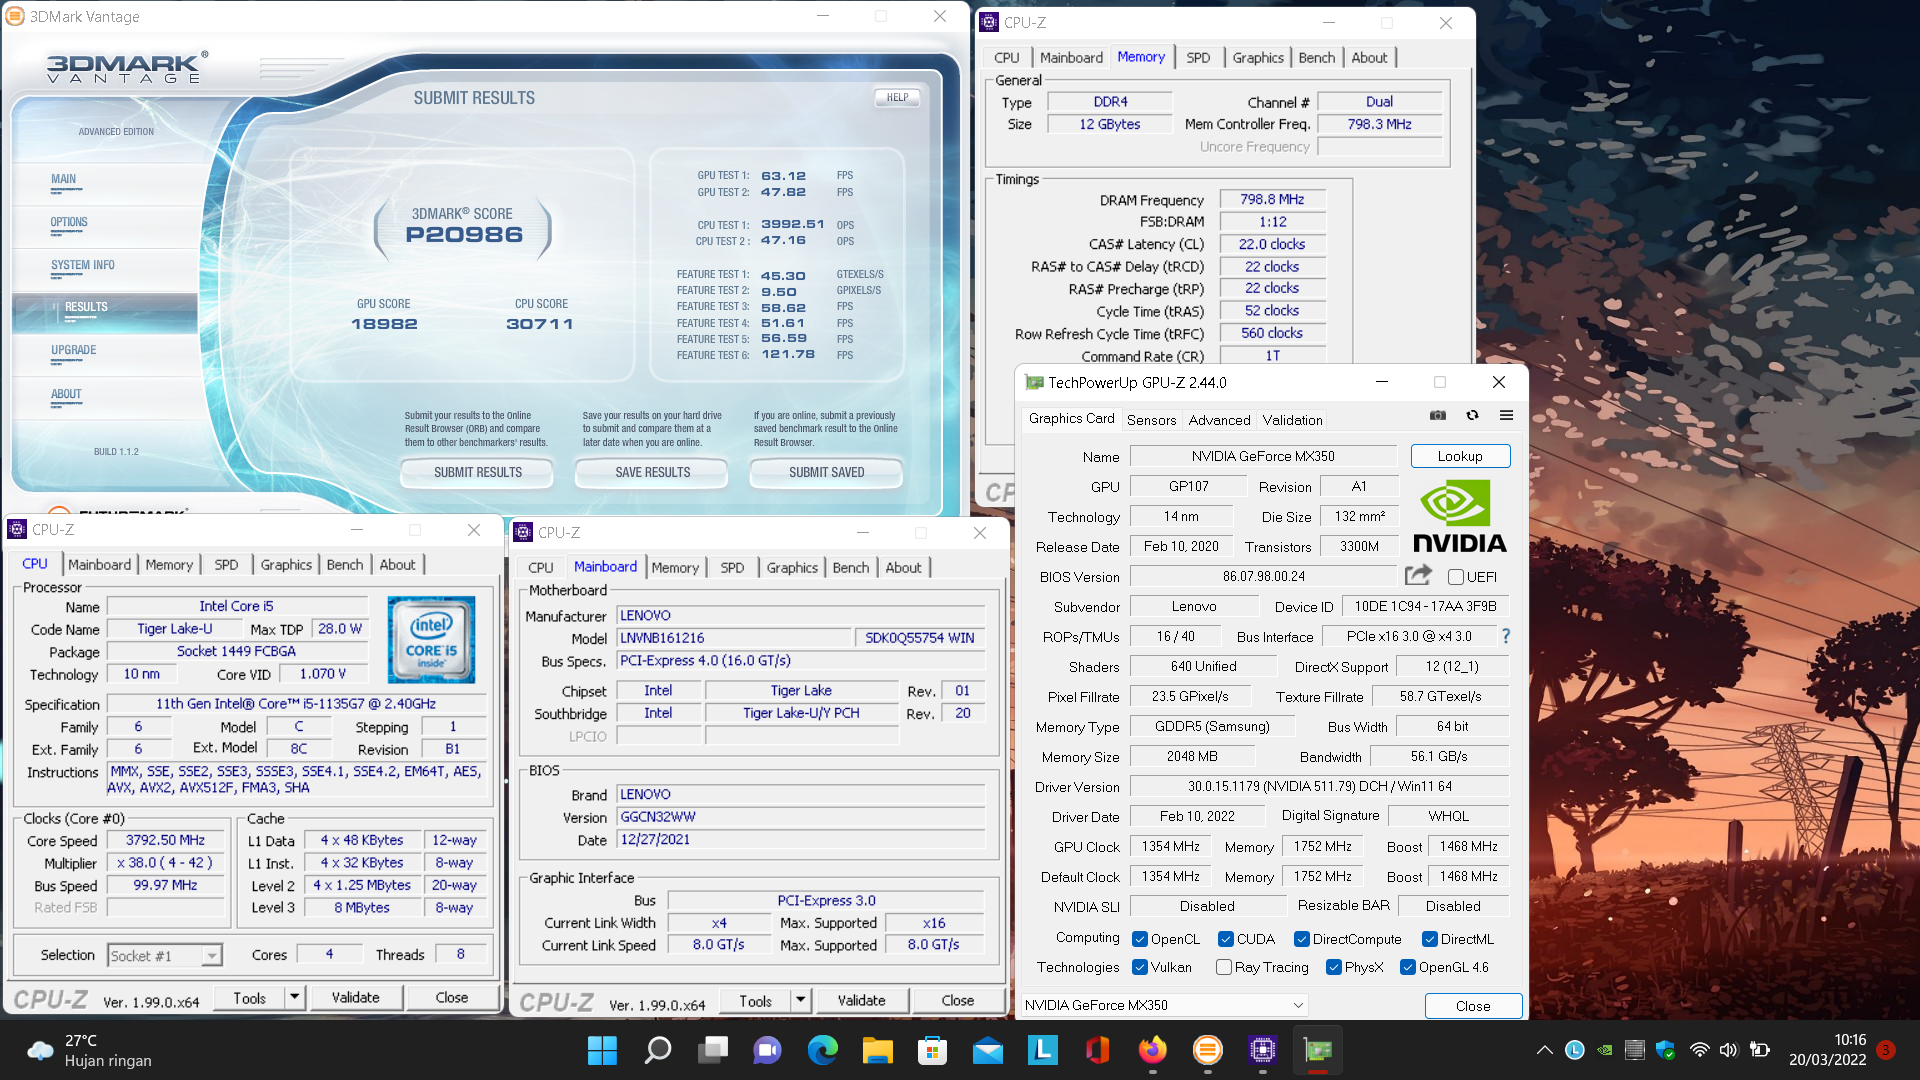Viewport: 1920px width, 1080px height.
Task: Toggle the OpenCL checkbox
Action: click(x=1140, y=939)
